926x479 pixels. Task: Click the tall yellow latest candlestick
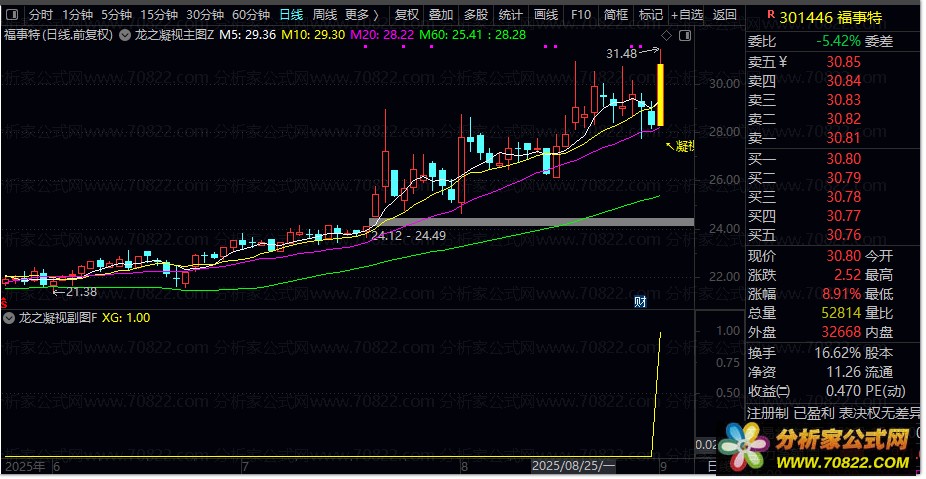pos(660,95)
